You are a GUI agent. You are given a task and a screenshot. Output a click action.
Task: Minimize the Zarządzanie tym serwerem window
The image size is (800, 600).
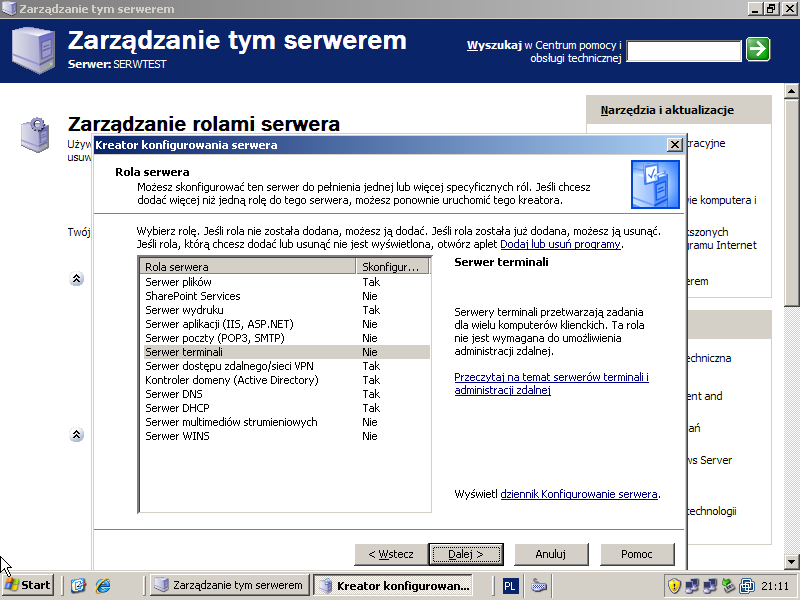[x=756, y=9]
